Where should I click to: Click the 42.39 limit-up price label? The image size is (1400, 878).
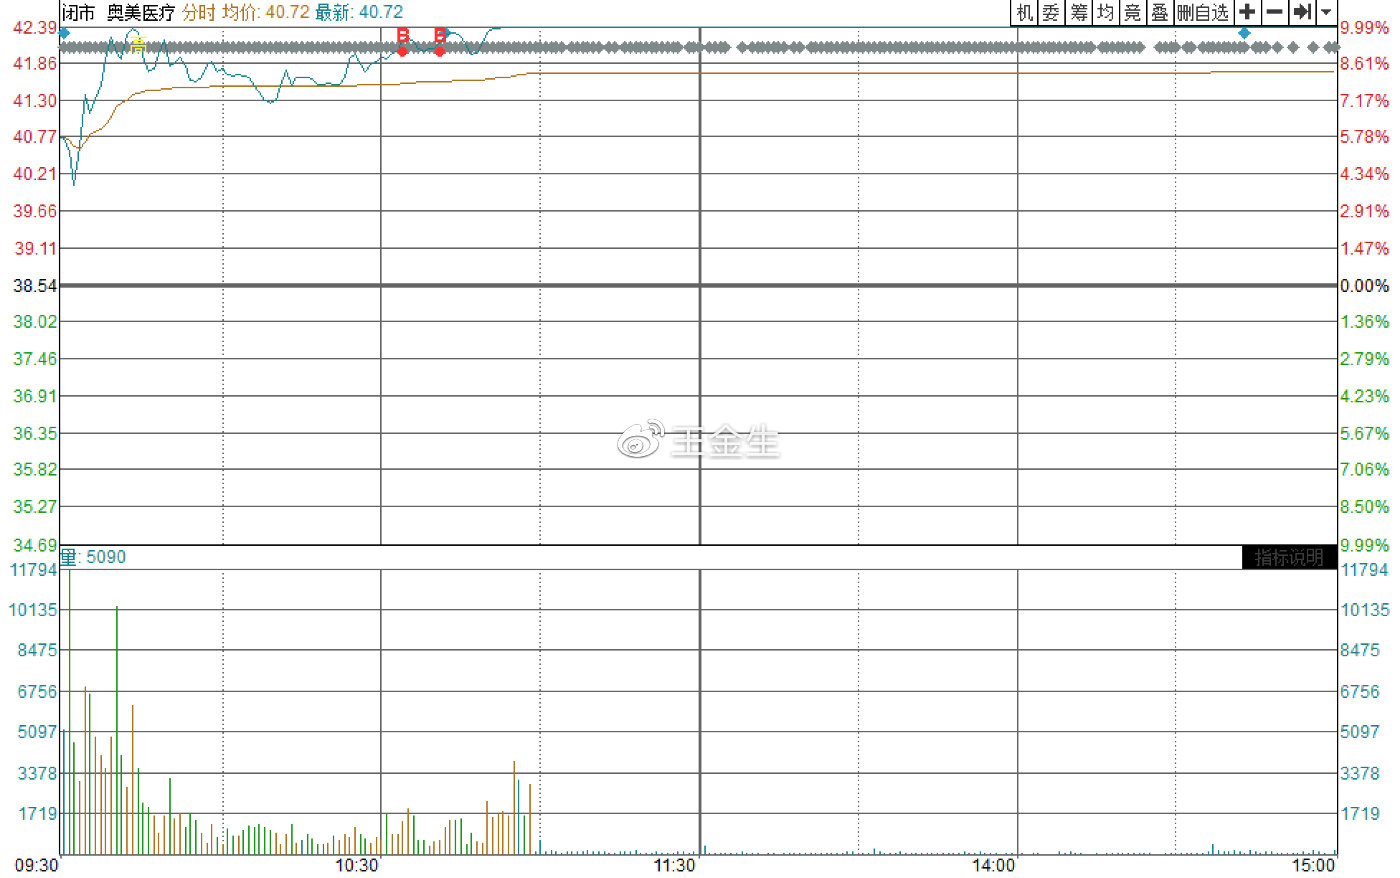click(x=35, y=28)
